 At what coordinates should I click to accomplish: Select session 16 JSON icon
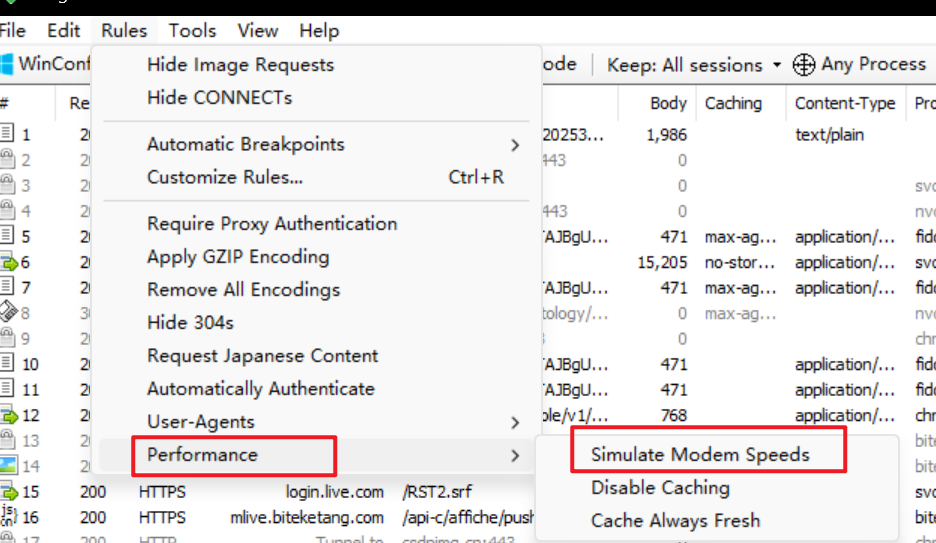click(8, 516)
